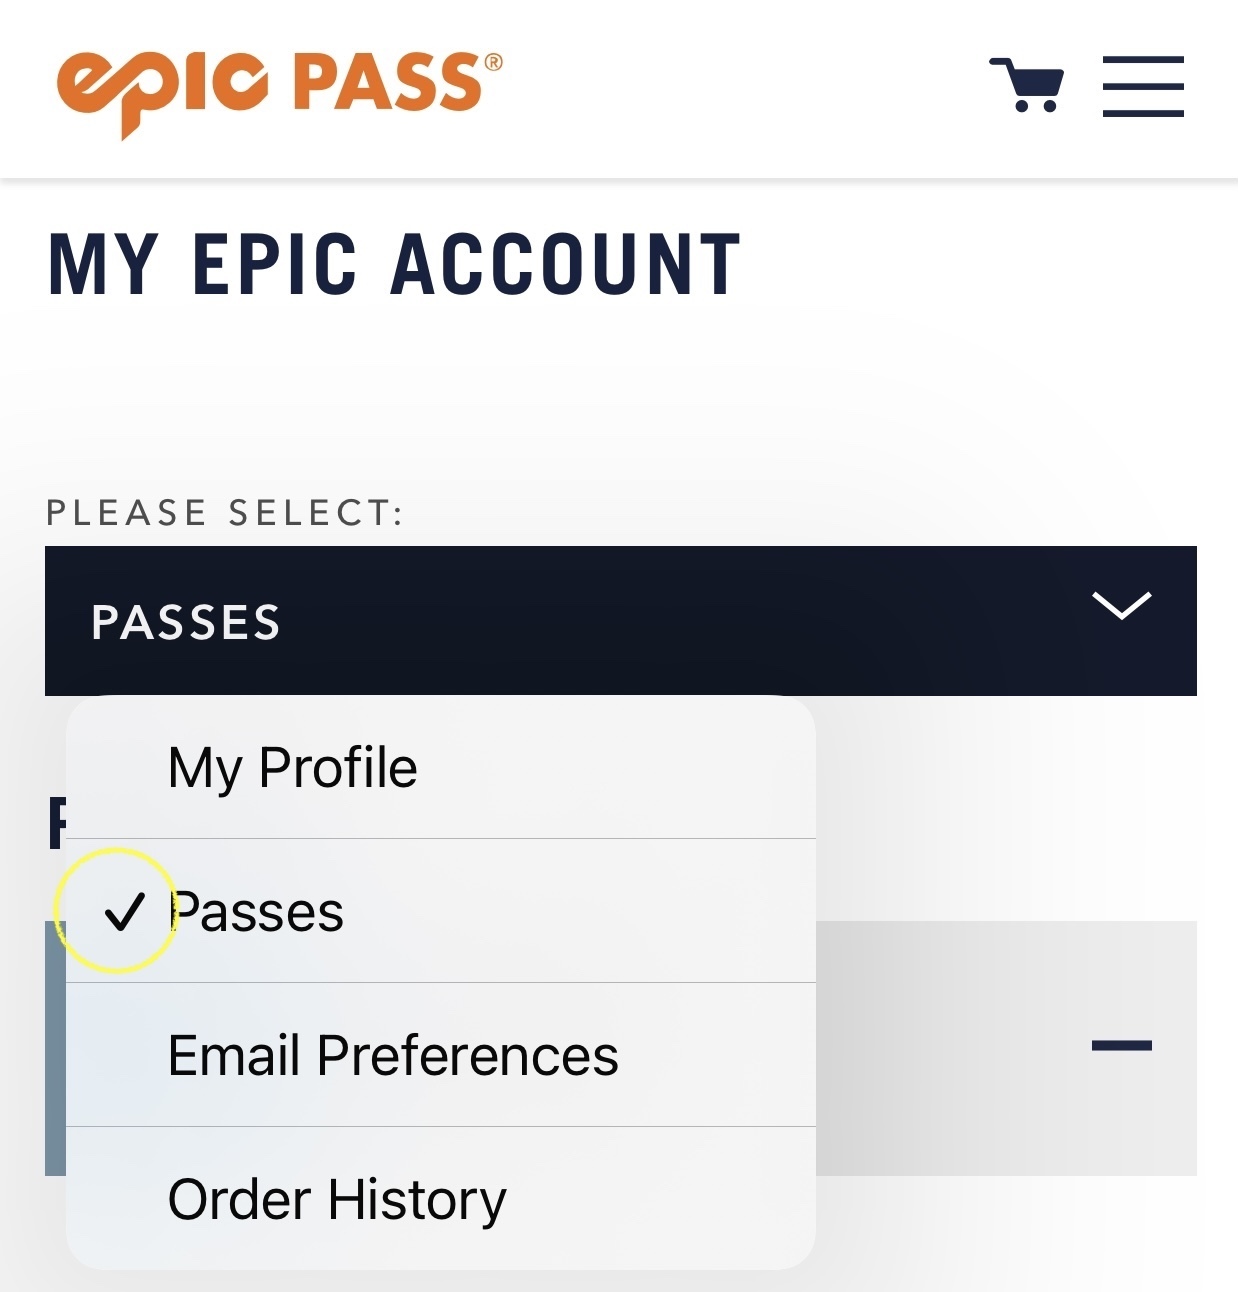1238x1292 pixels.
Task: Collapse the section with the minus icon
Action: (x=1121, y=1046)
